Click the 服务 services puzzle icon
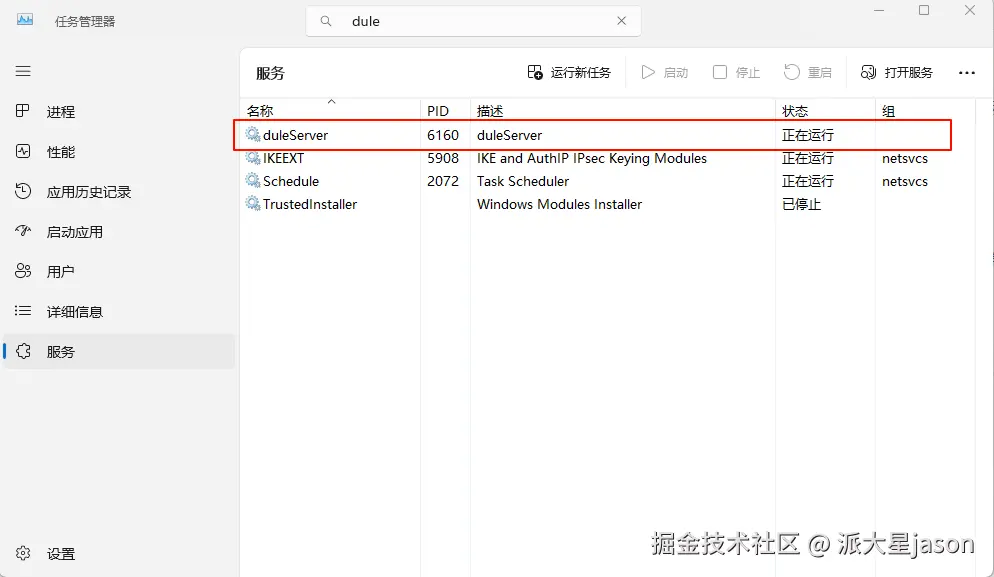The image size is (994, 577). tap(23, 351)
